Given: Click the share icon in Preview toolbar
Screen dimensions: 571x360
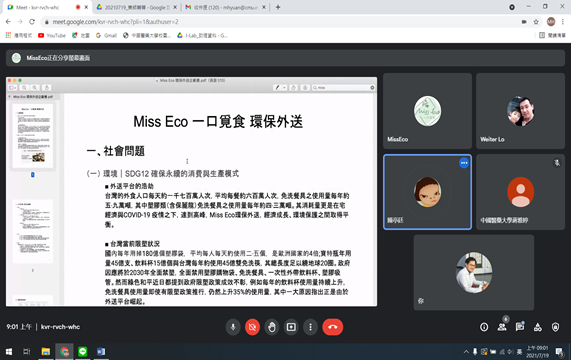Looking at the screenshot, I should click(47, 88).
